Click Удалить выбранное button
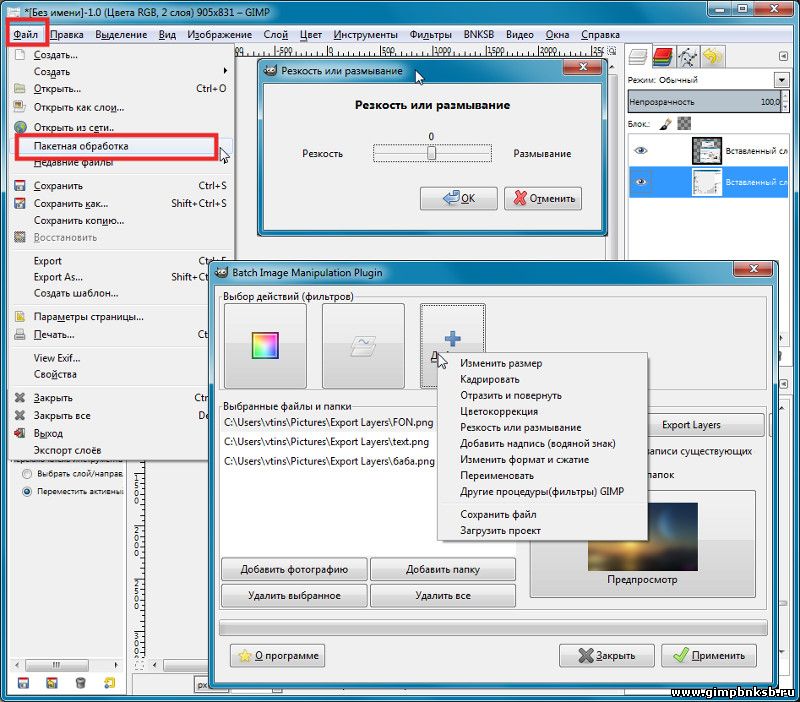The image size is (800, 702). tap(294, 595)
